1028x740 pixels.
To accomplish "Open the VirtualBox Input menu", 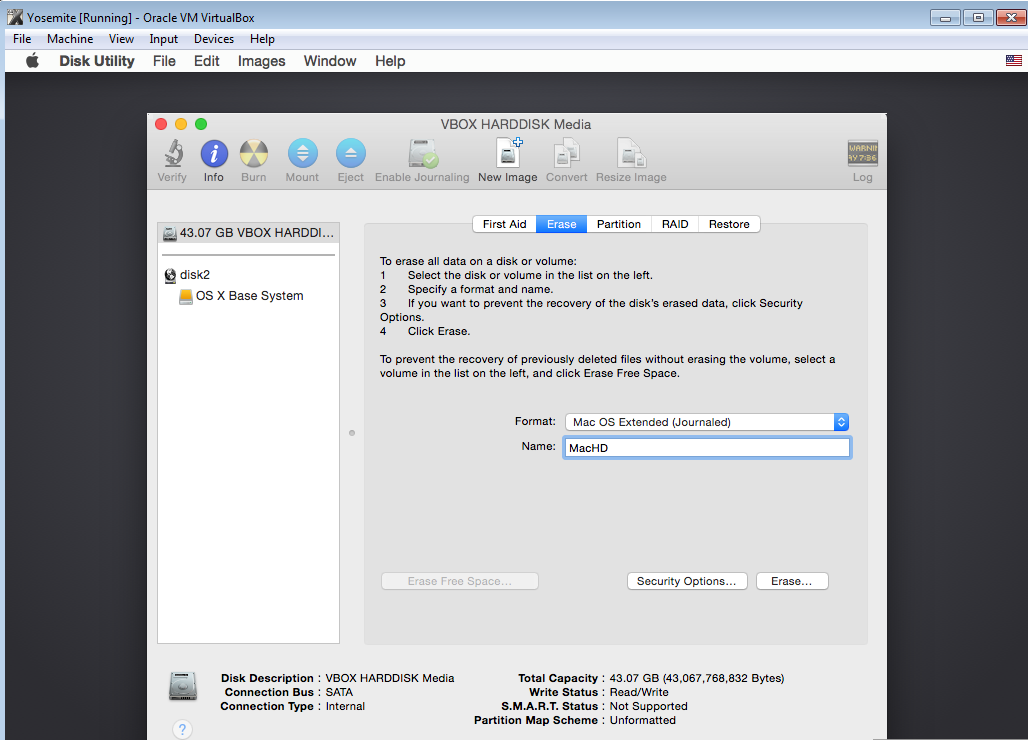I will coord(163,39).
